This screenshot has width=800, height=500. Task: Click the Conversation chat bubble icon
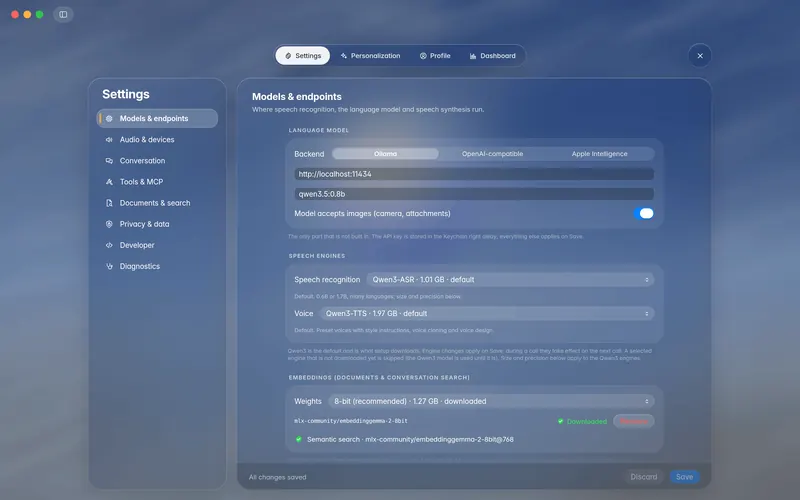(109, 161)
